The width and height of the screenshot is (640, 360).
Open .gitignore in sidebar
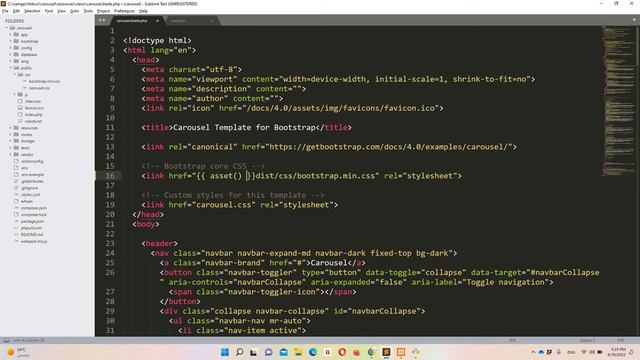[x=29, y=188]
